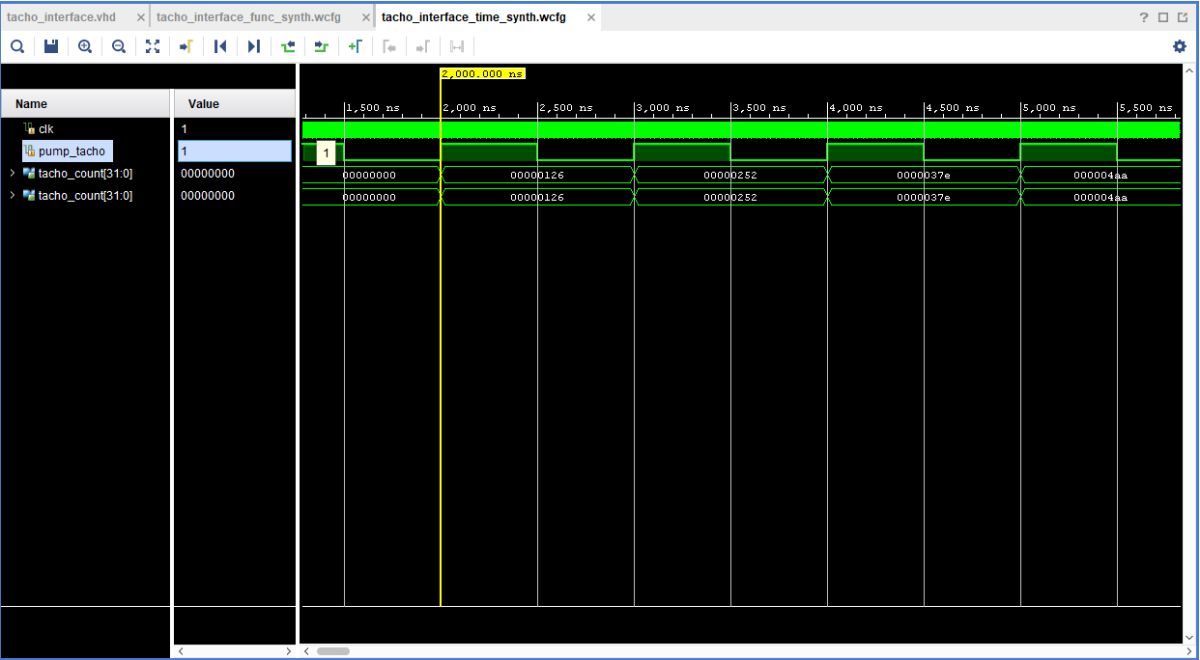The width and height of the screenshot is (1200, 660).
Task: Click name panel scrollbar right arrow
Action: point(289,651)
